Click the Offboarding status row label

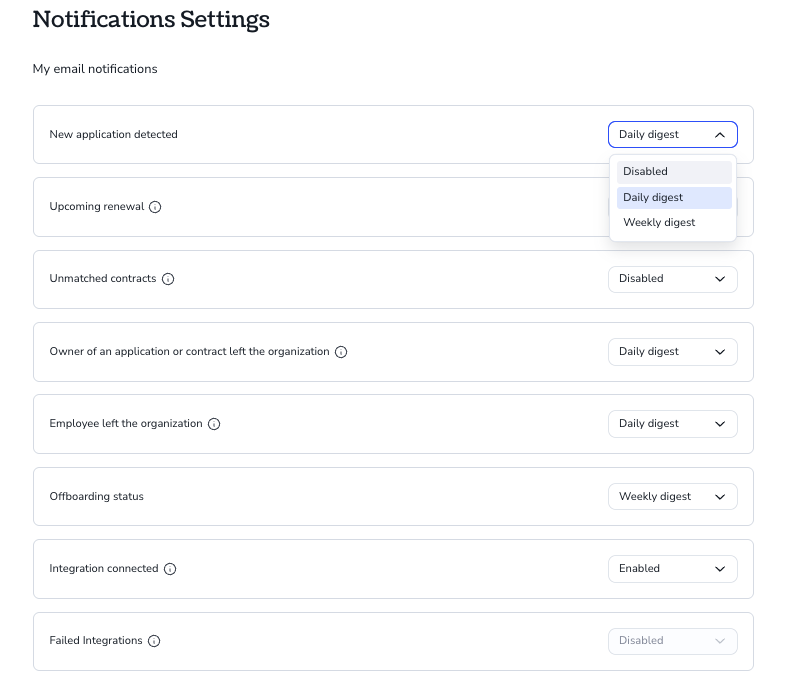click(x=96, y=497)
